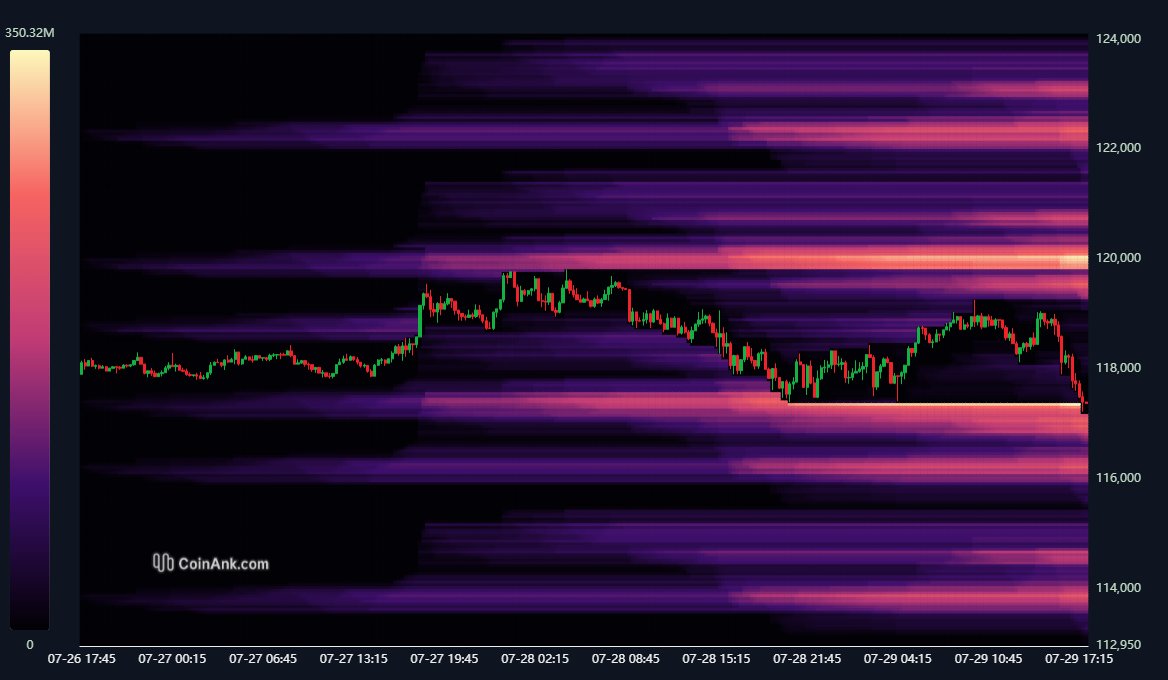Click the color scale gradient bar

click(30, 340)
